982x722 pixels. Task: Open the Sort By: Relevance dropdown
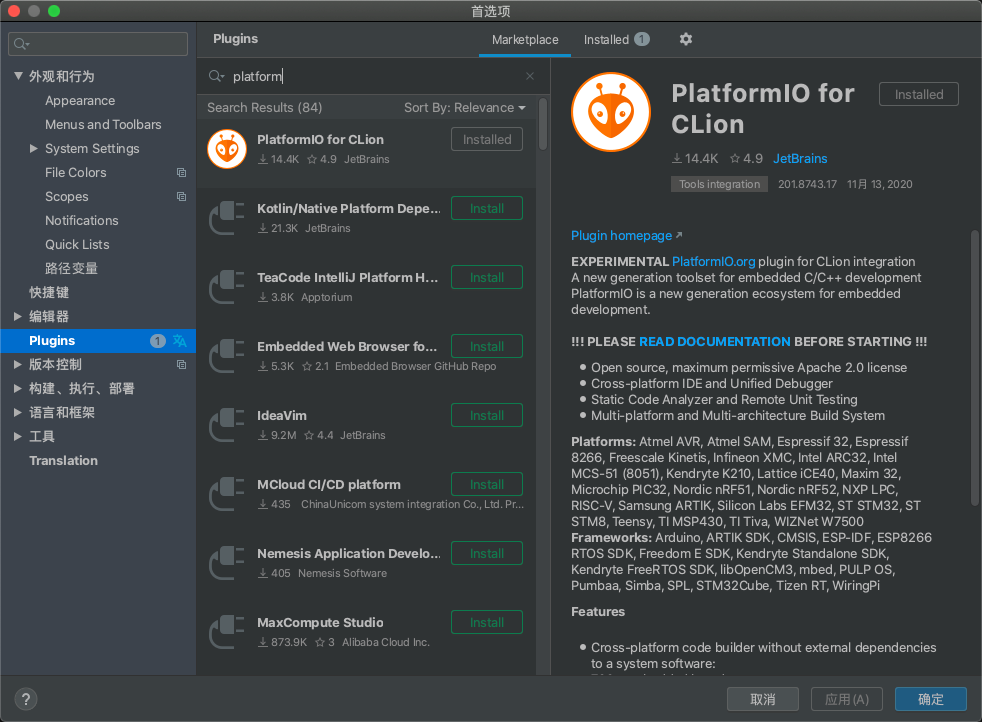(465, 108)
